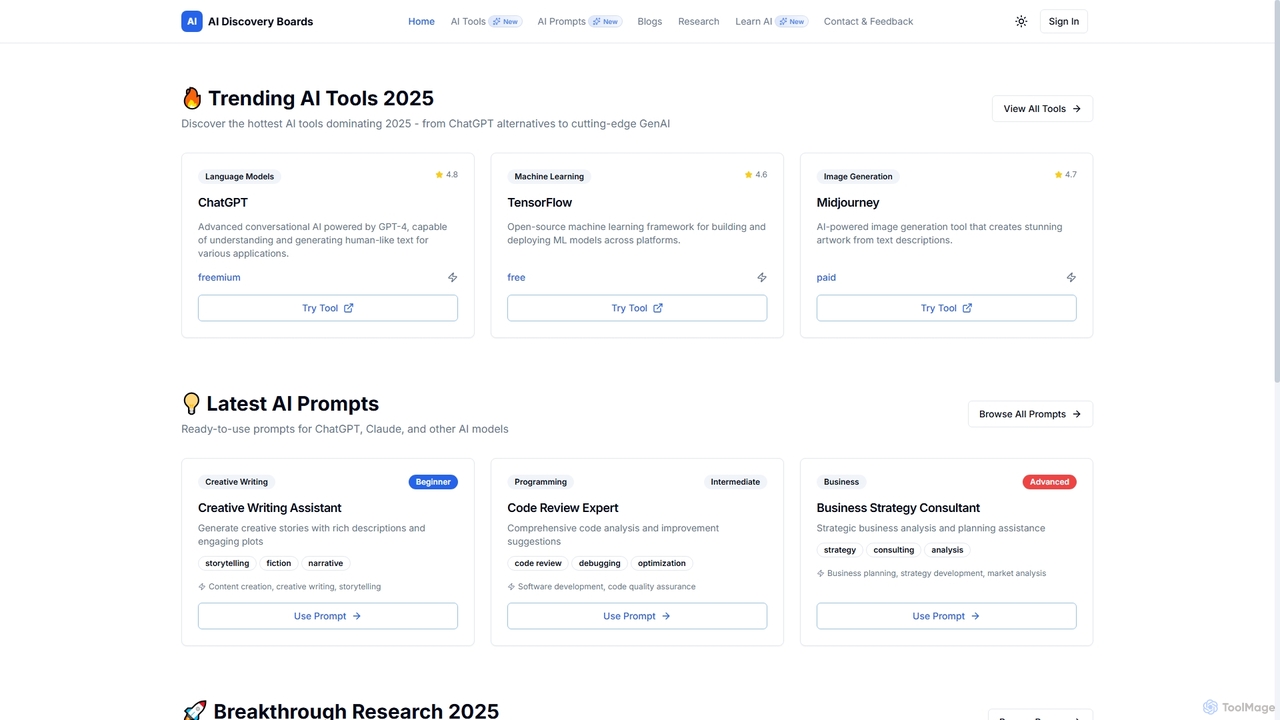The height and width of the screenshot is (720, 1280).
Task: Open the AI Tools nav item
Action: click(x=486, y=21)
